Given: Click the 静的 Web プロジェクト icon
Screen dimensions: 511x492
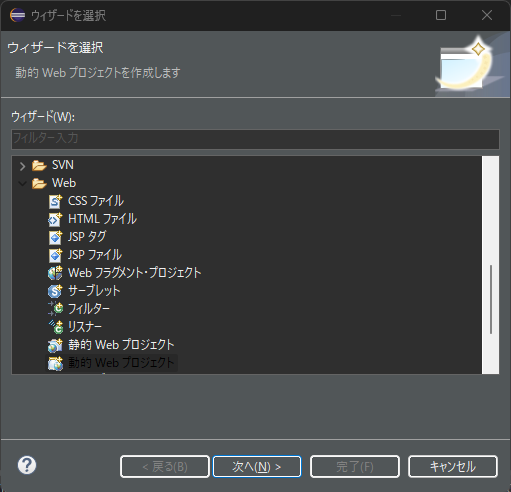Looking at the screenshot, I should tap(55, 345).
